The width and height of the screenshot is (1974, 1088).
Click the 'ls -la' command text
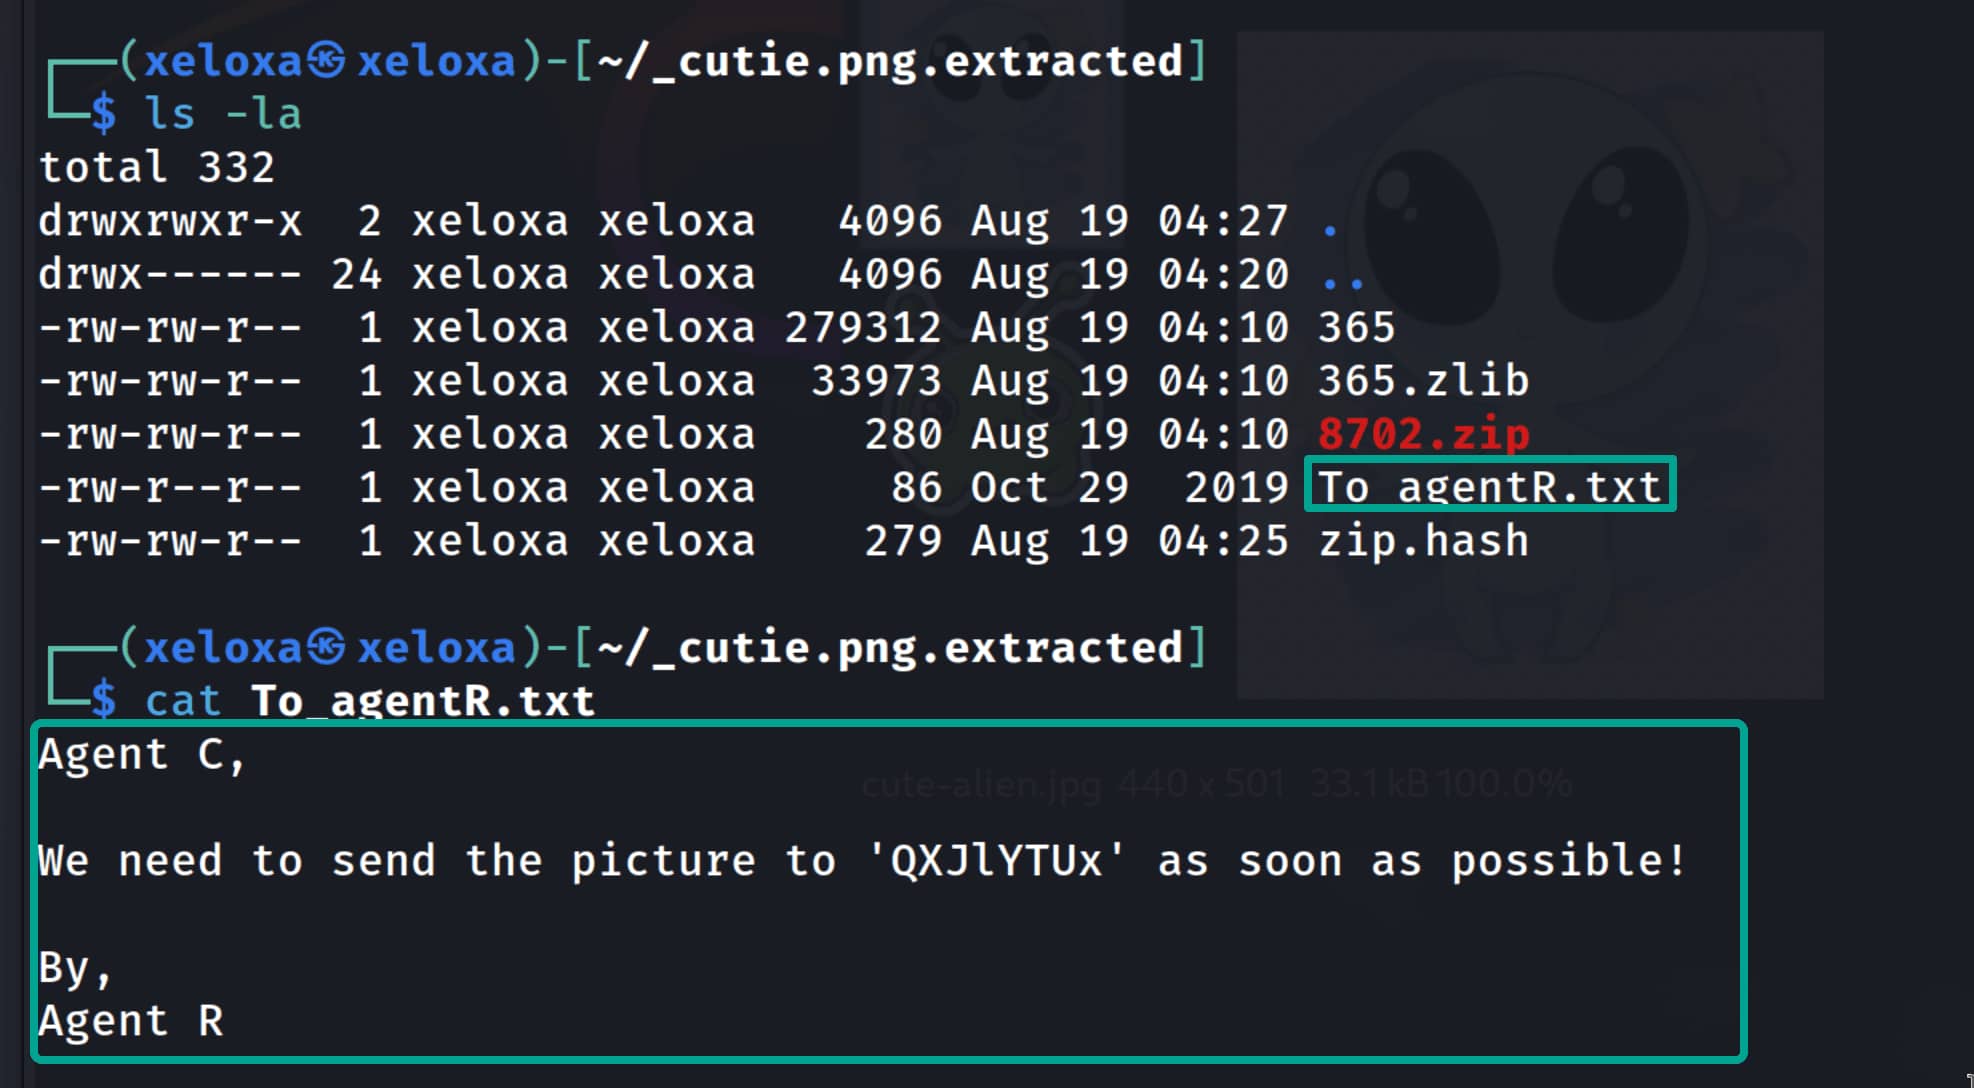222,114
